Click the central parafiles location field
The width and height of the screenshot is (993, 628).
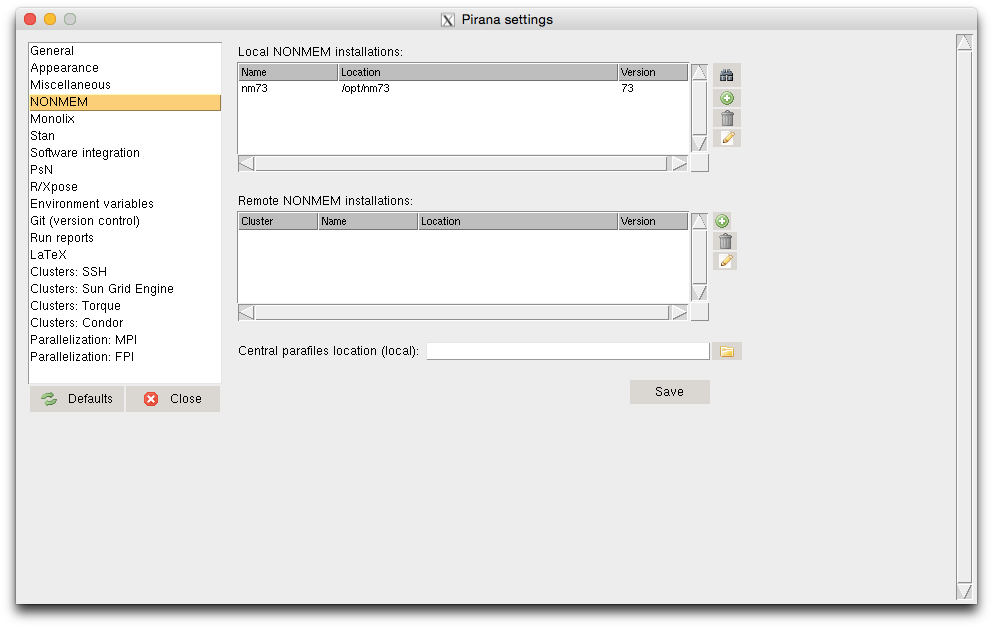click(567, 351)
